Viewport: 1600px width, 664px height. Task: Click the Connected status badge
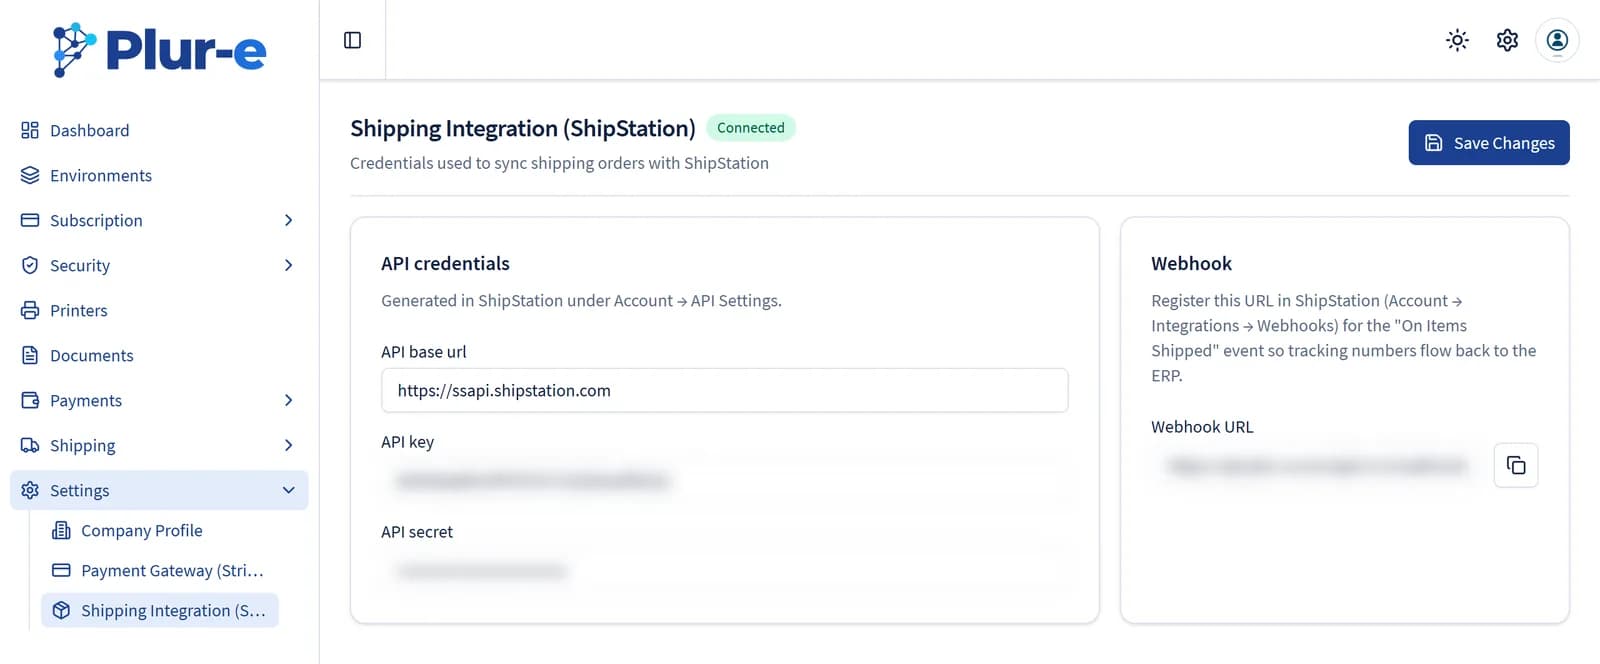click(751, 127)
